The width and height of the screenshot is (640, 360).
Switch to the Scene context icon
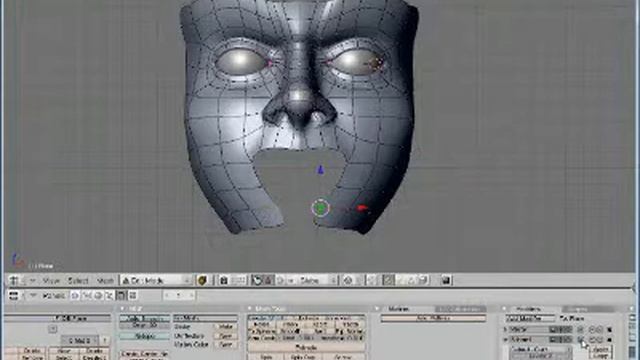tap(133, 295)
